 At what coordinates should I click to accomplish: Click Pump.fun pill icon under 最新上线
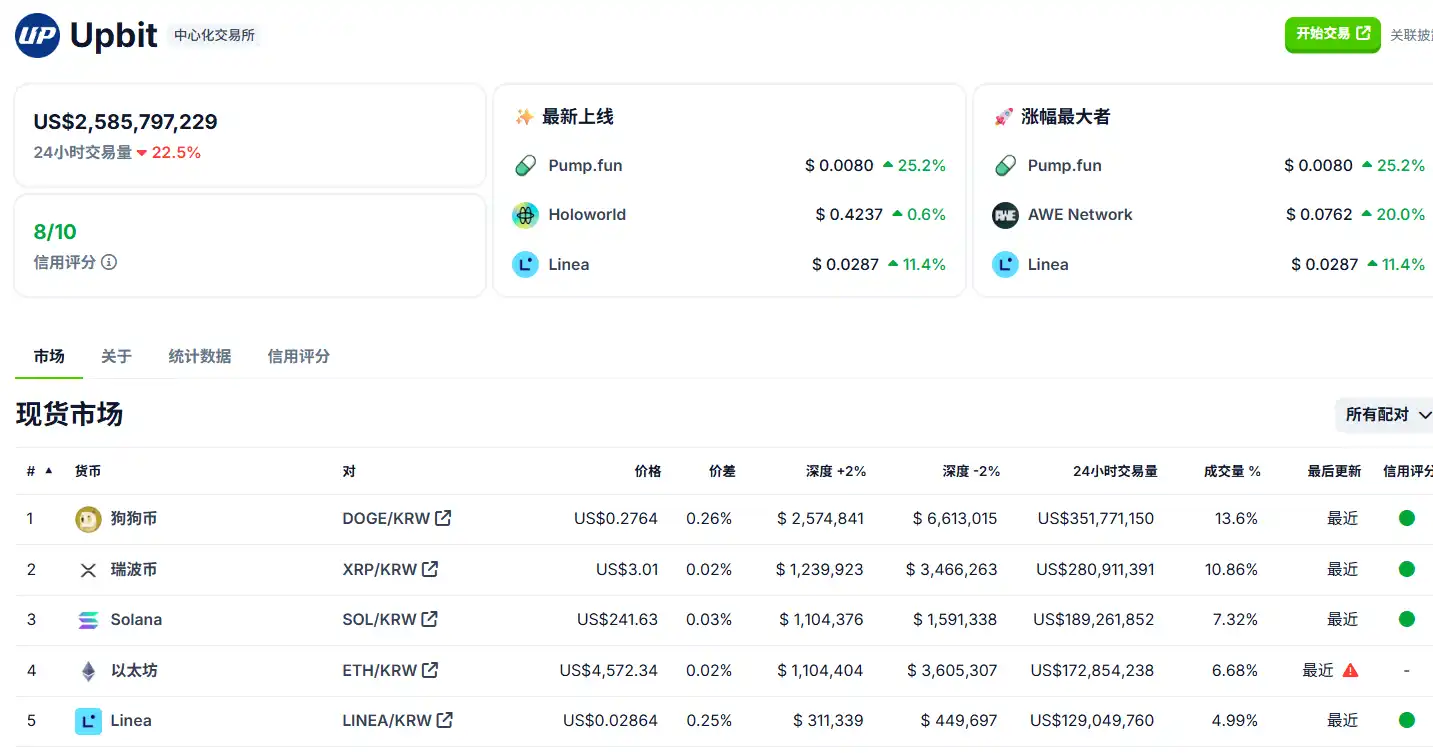pos(525,165)
